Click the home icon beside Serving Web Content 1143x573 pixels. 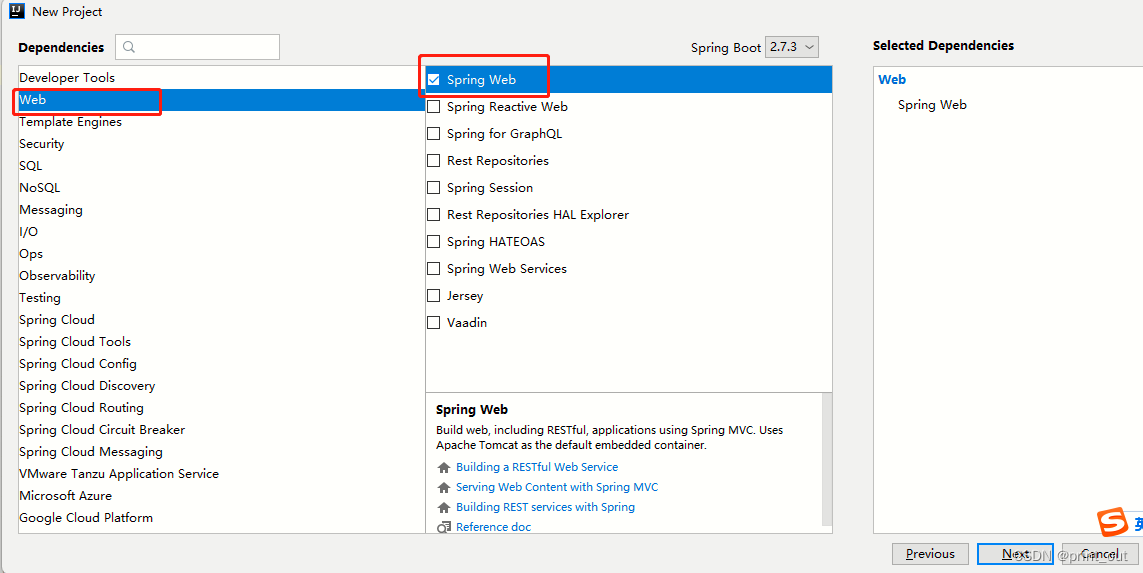(x=443, y=487)
